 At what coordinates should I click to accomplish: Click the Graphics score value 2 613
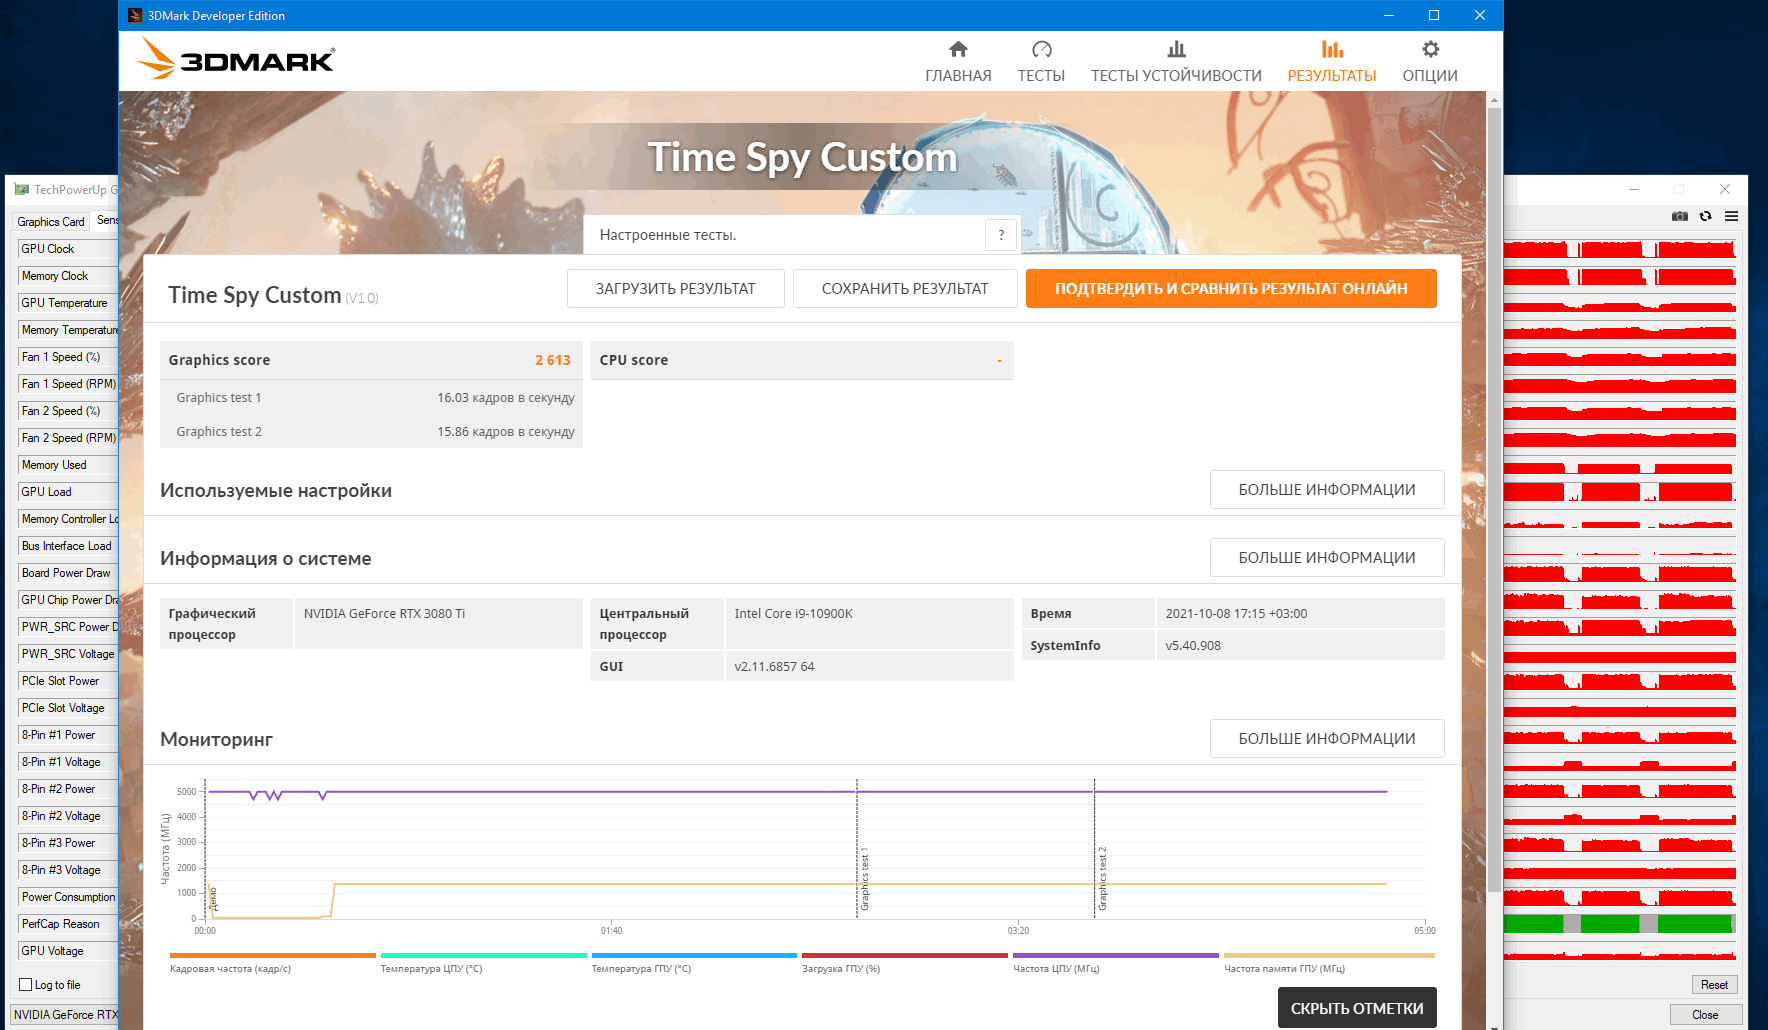[x=552, y=360]
